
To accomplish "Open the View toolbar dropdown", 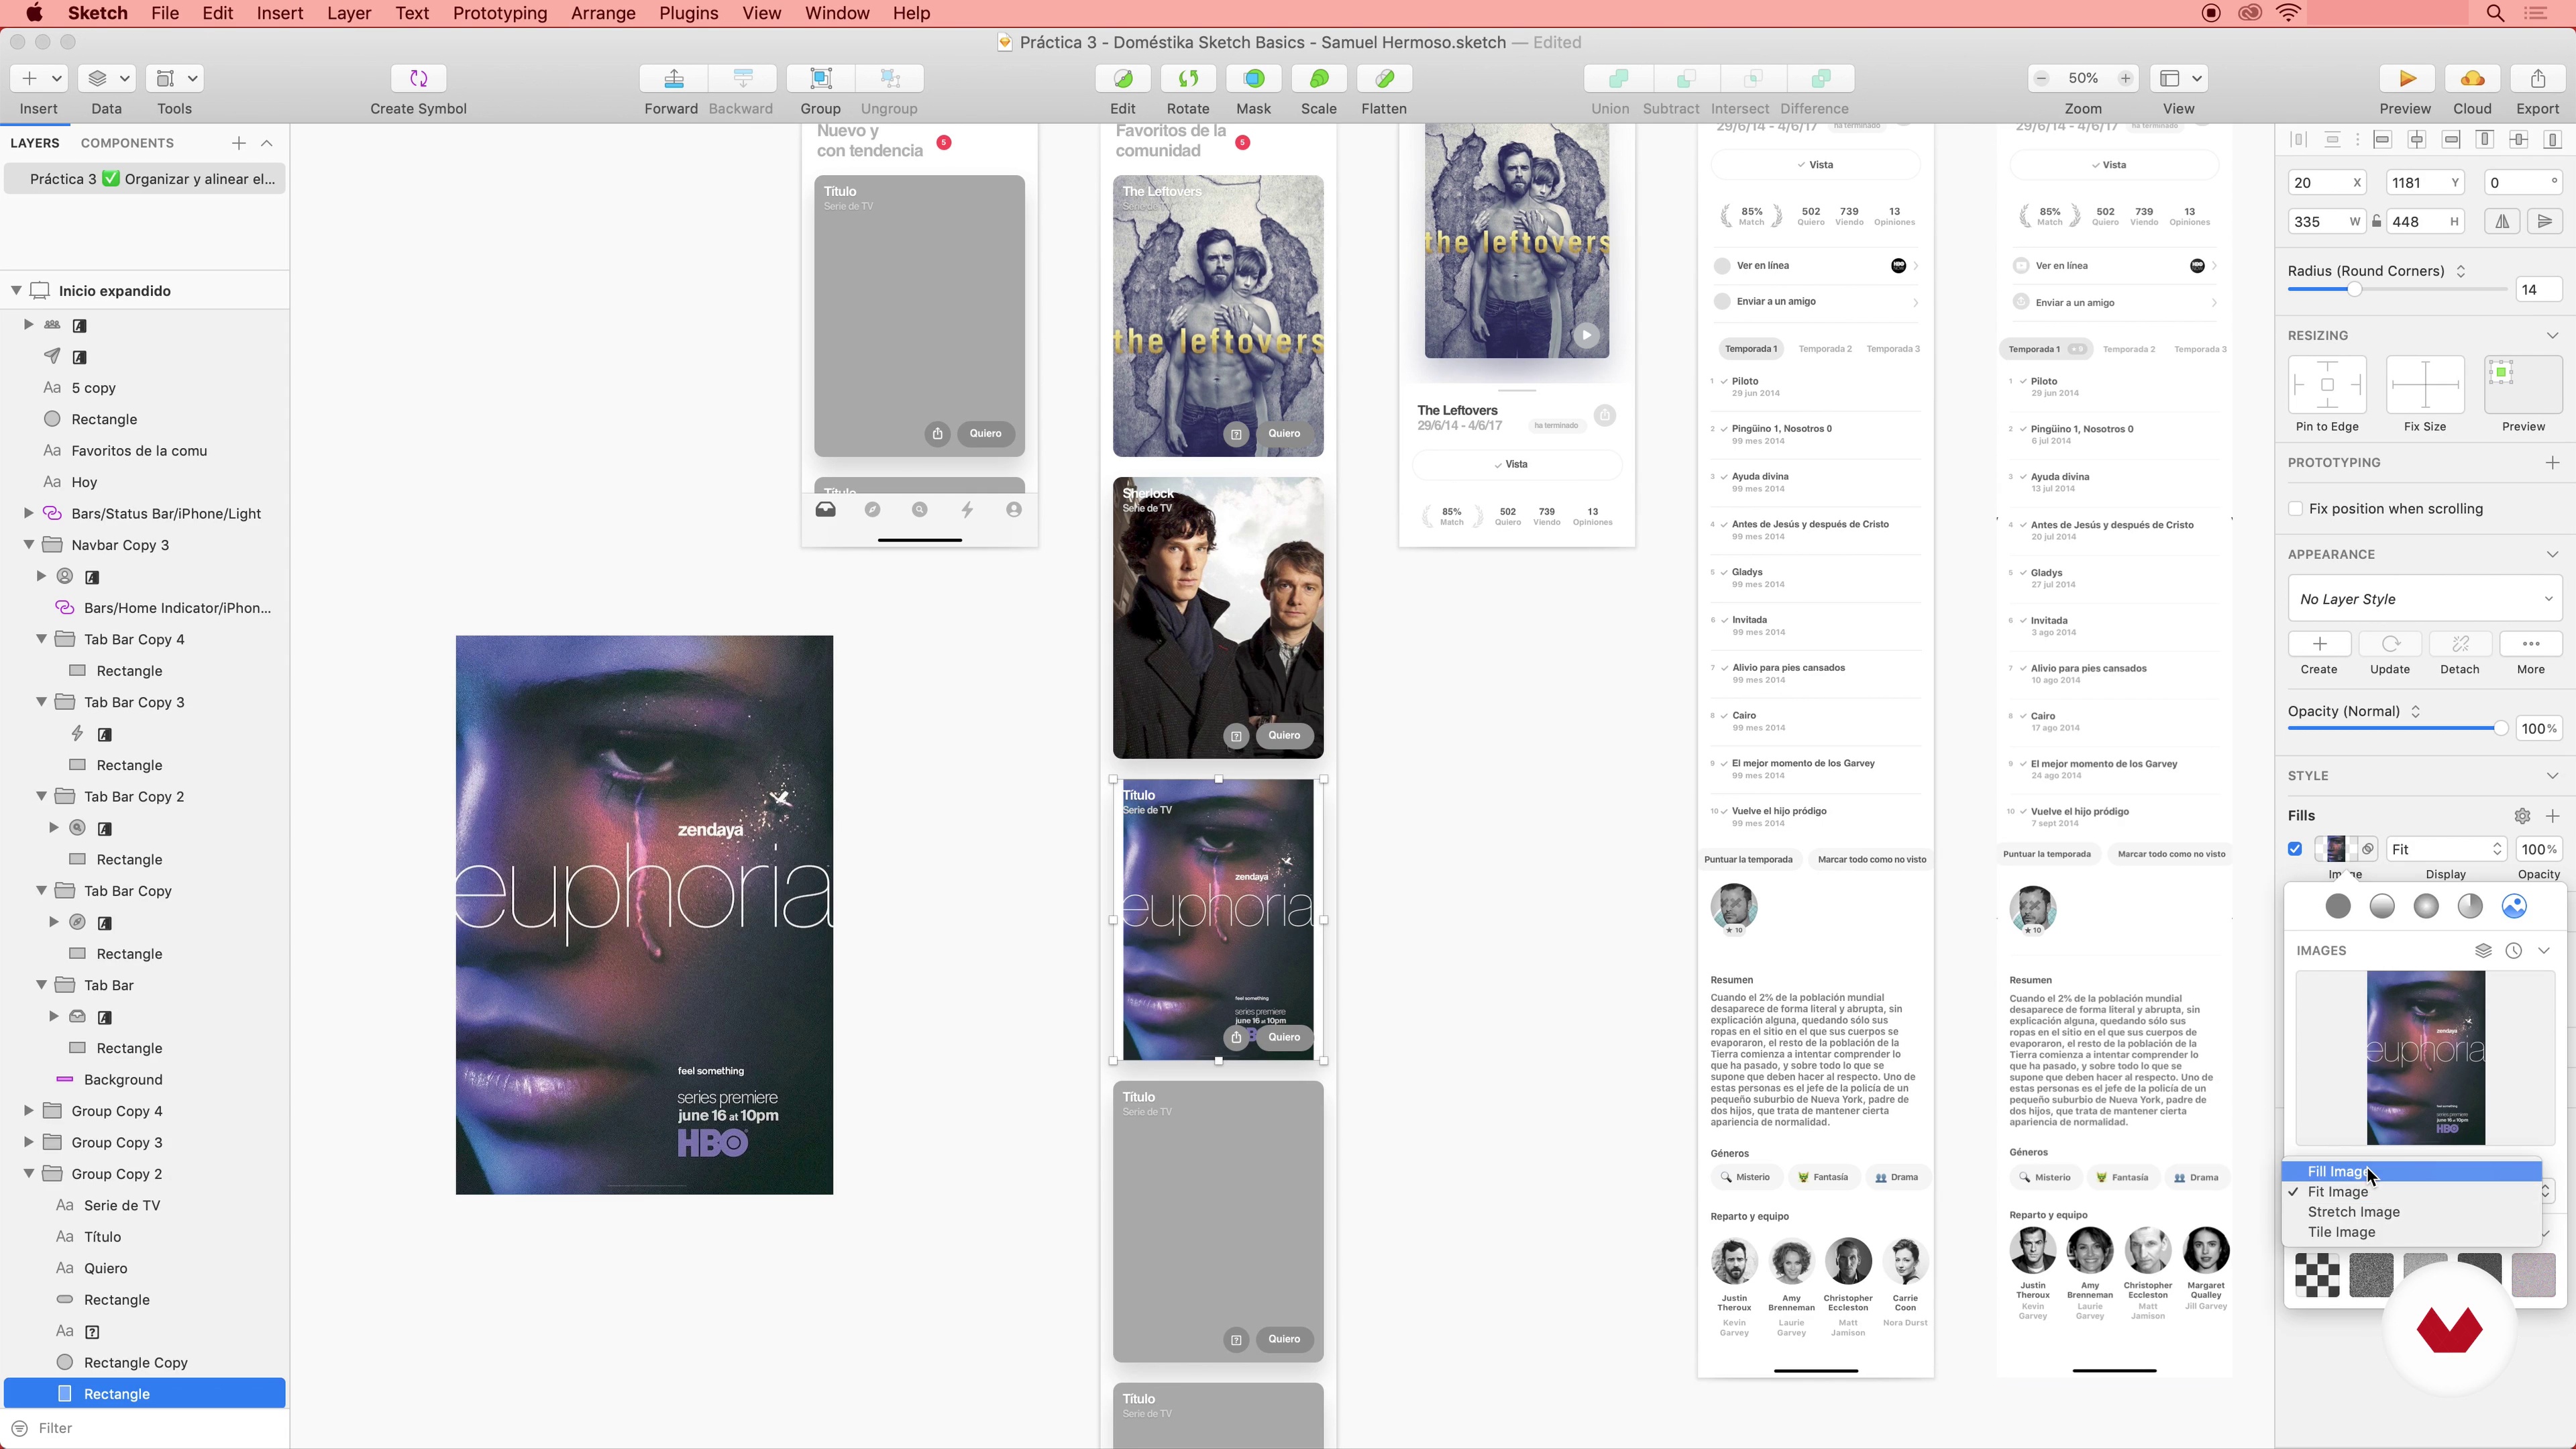I will point(2179,78).
